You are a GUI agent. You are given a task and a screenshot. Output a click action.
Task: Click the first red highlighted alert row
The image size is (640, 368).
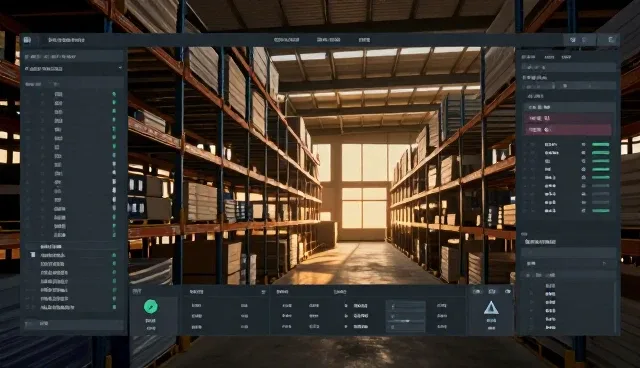pos(568,118)
